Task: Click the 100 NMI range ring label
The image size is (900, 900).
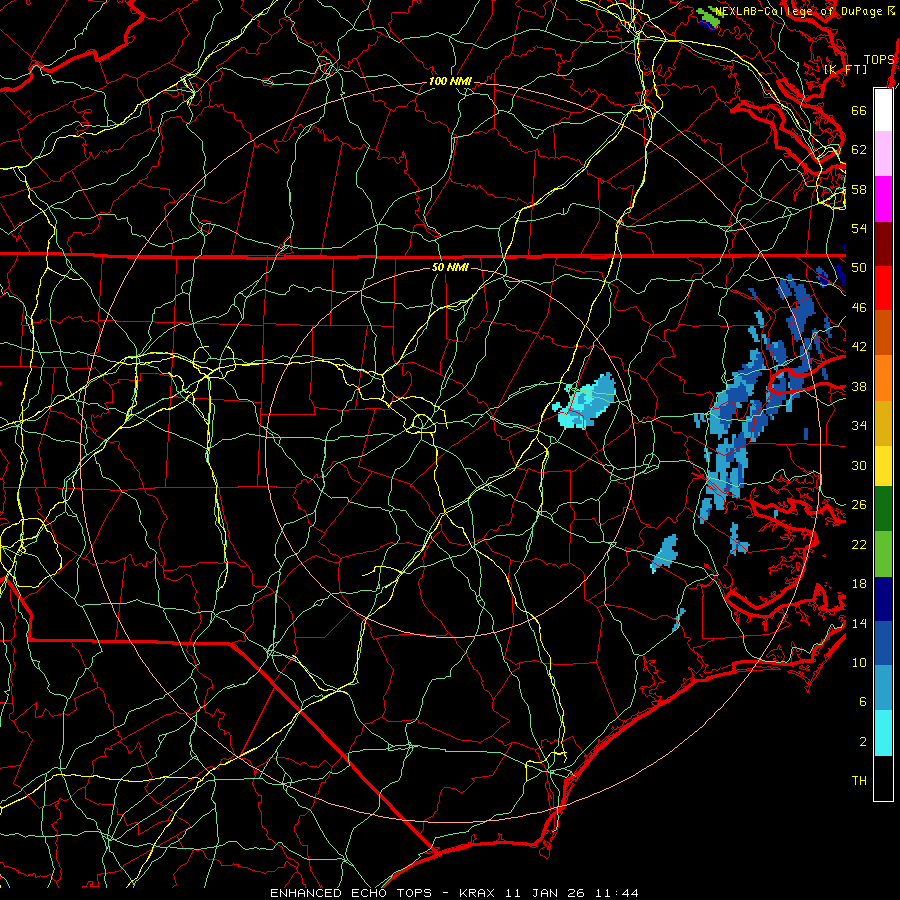Action: tap(450, 82)
